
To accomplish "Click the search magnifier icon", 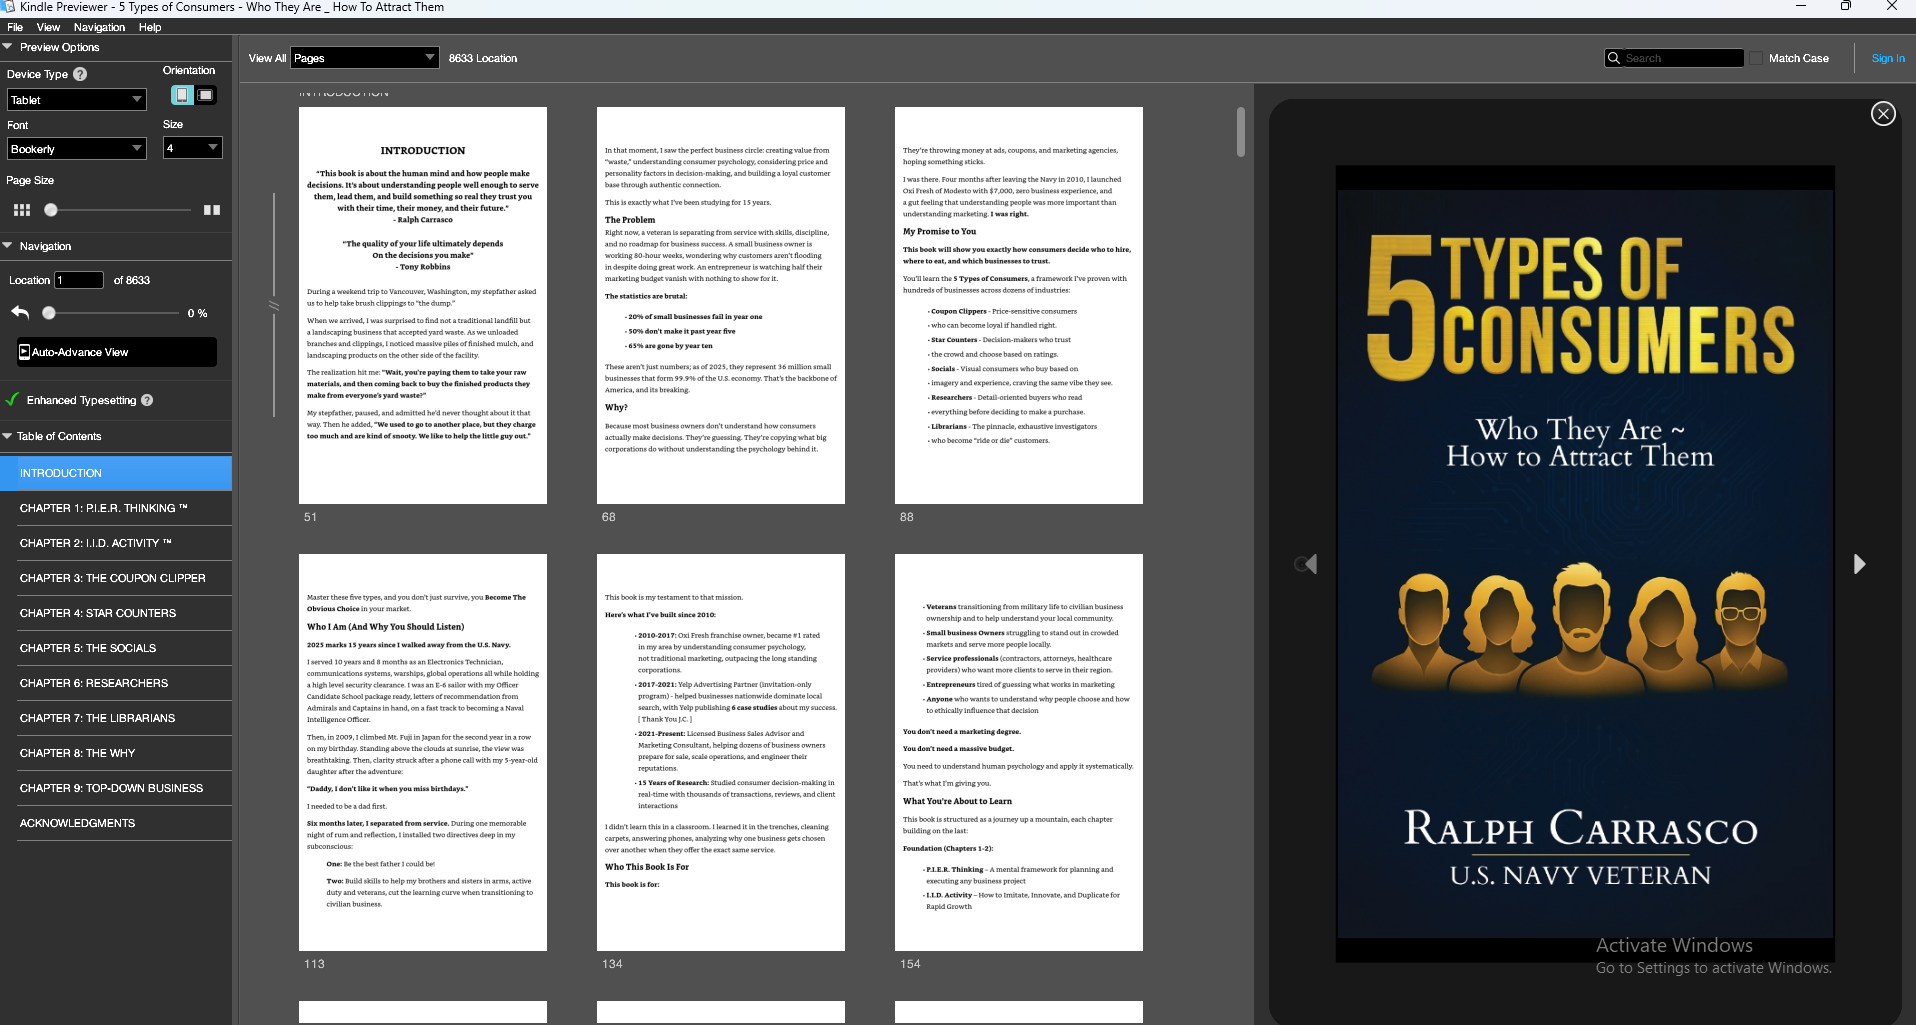I will pos(1613,58).
